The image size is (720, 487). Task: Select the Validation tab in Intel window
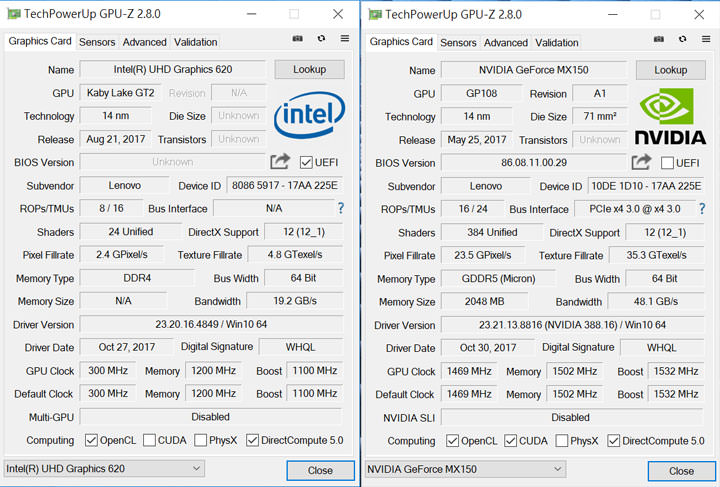[x=195, y=42]
